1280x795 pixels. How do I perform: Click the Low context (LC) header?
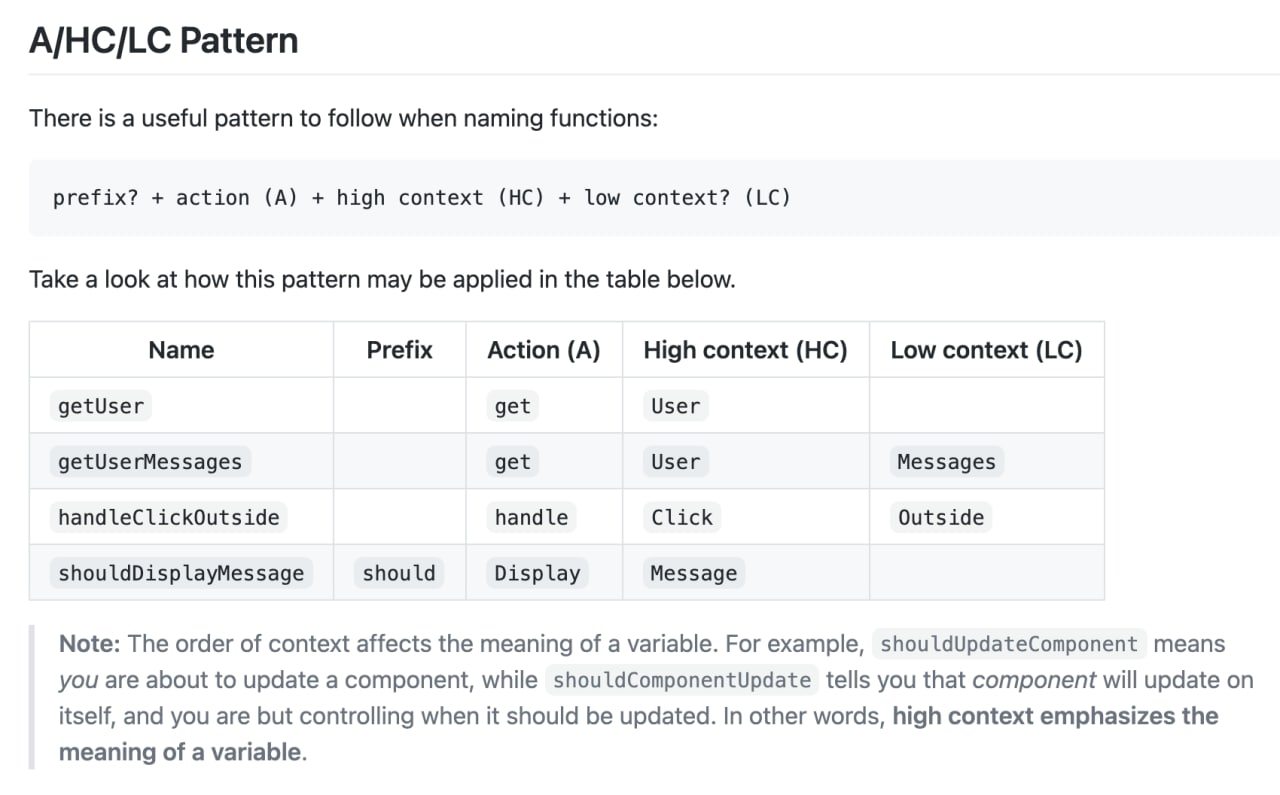click(x=987, y=350)
